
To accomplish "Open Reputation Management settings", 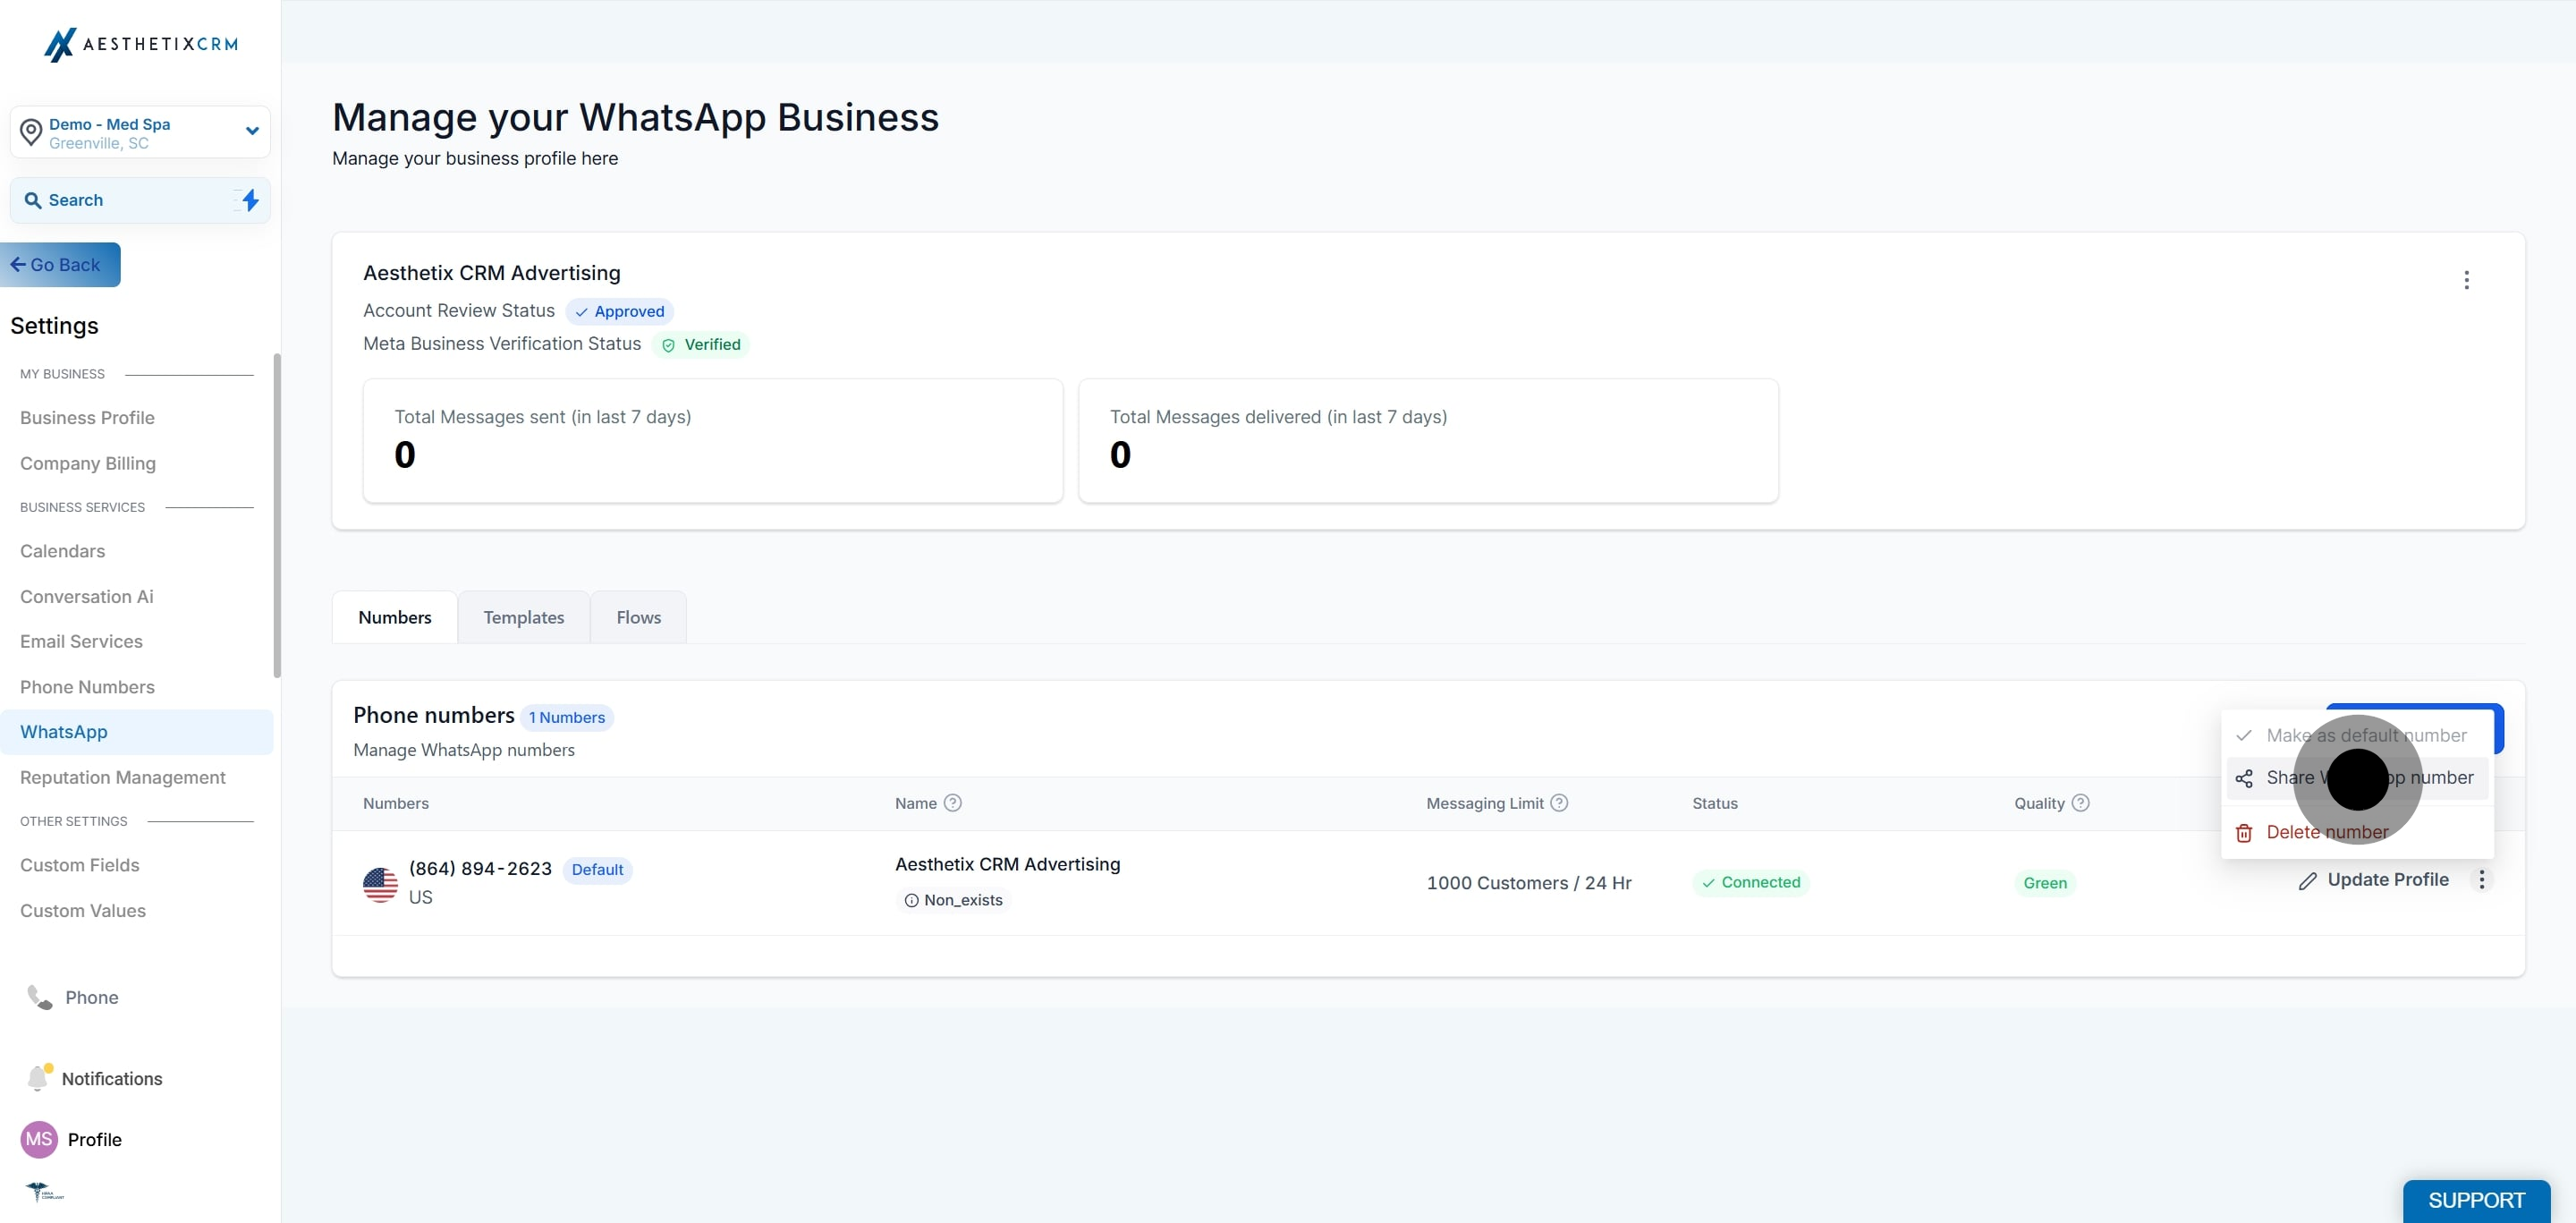I will click(x=123, y=778).
